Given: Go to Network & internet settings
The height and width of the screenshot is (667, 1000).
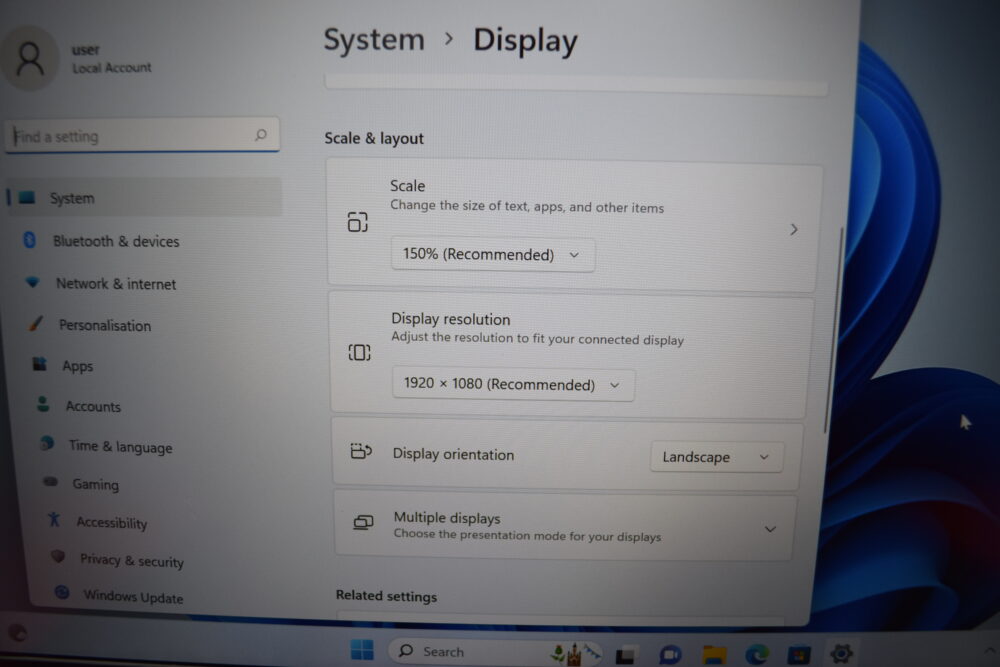Looking at the screenshot, I should [115, 284].
